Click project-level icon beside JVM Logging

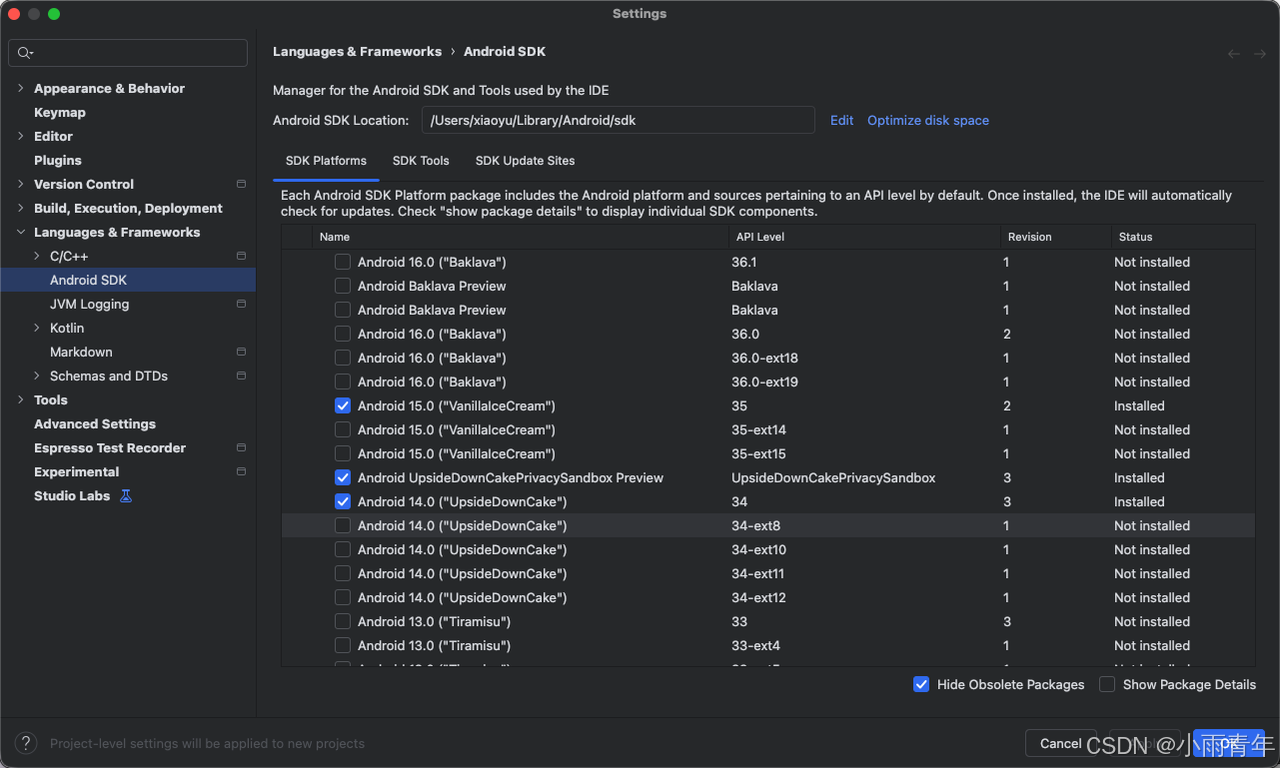pos(241,304)
